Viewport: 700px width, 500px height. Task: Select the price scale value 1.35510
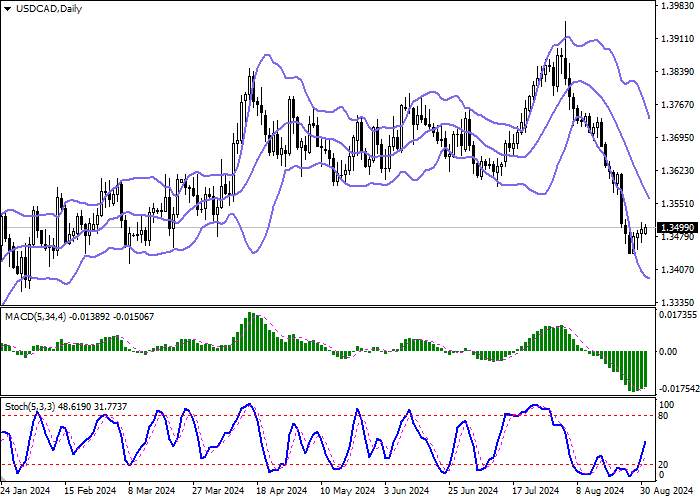click(x=679, y=204)
